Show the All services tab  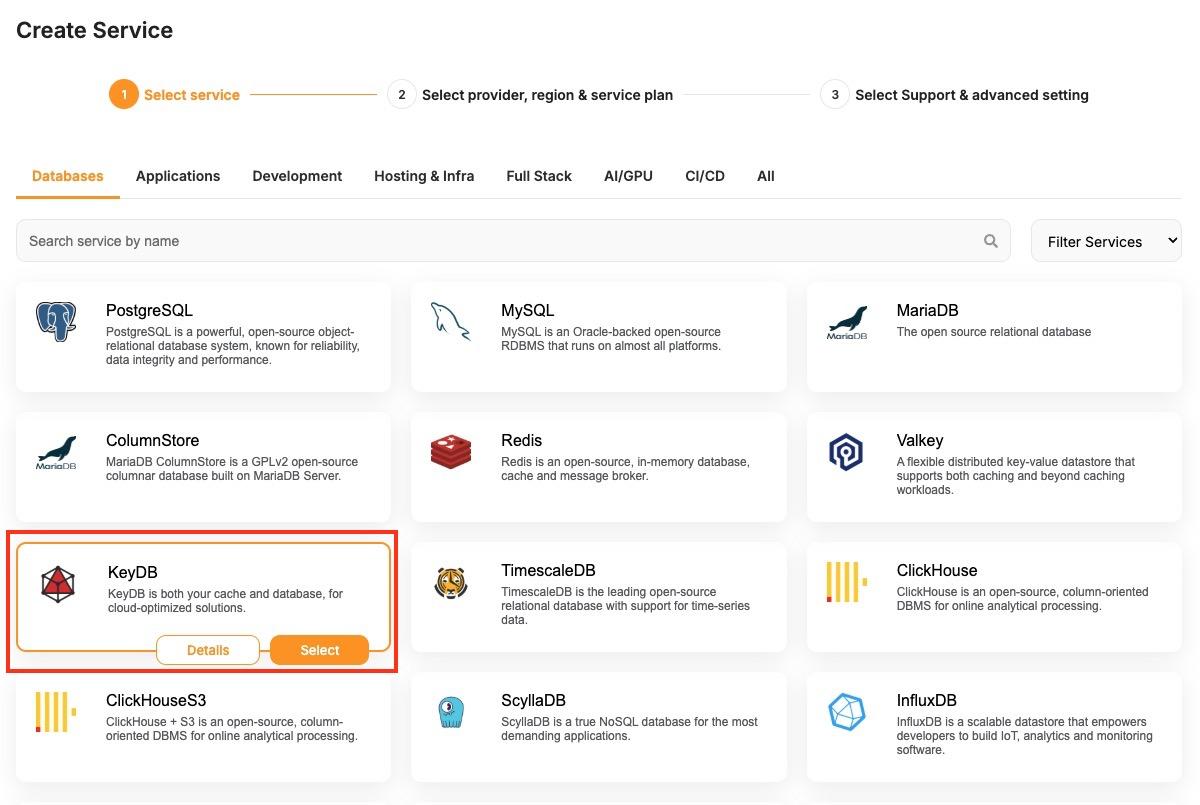766,176
